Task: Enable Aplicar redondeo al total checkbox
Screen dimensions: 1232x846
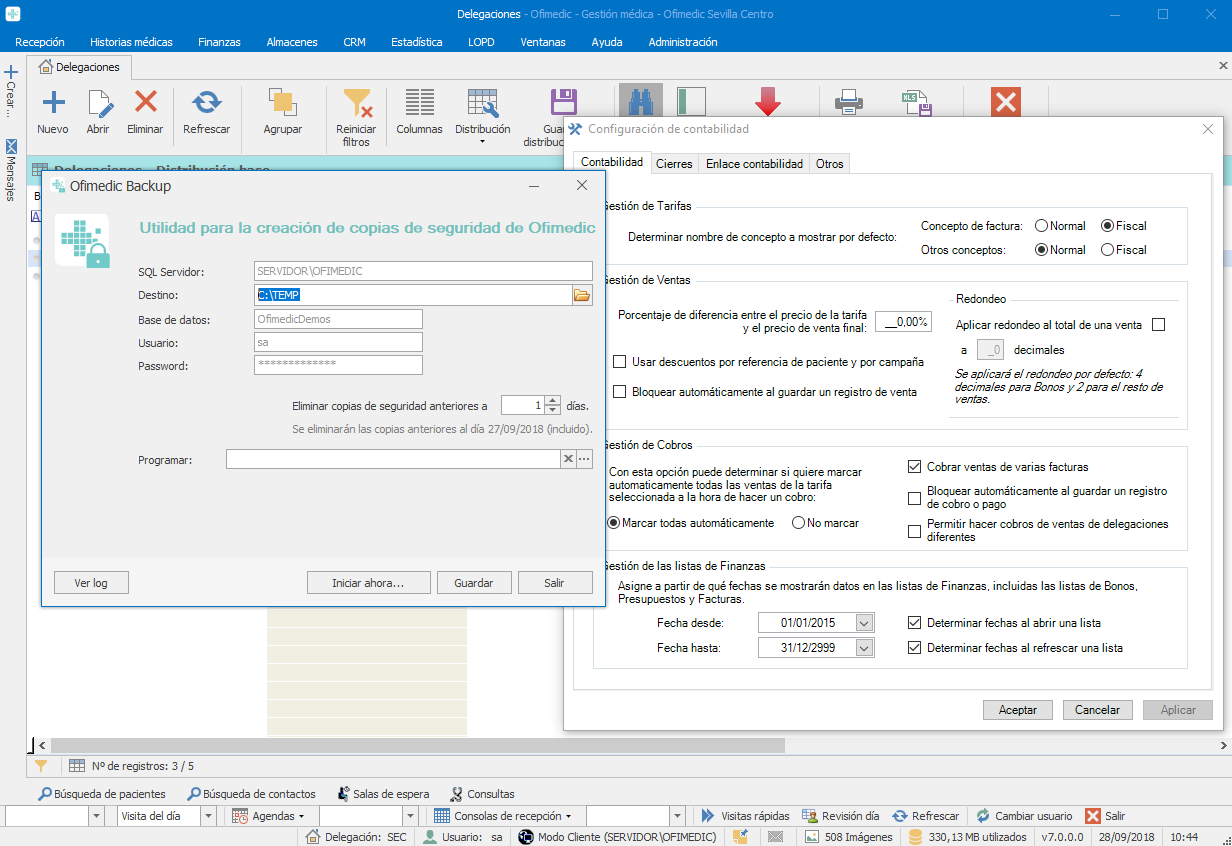Action: tap(1158, 325)
